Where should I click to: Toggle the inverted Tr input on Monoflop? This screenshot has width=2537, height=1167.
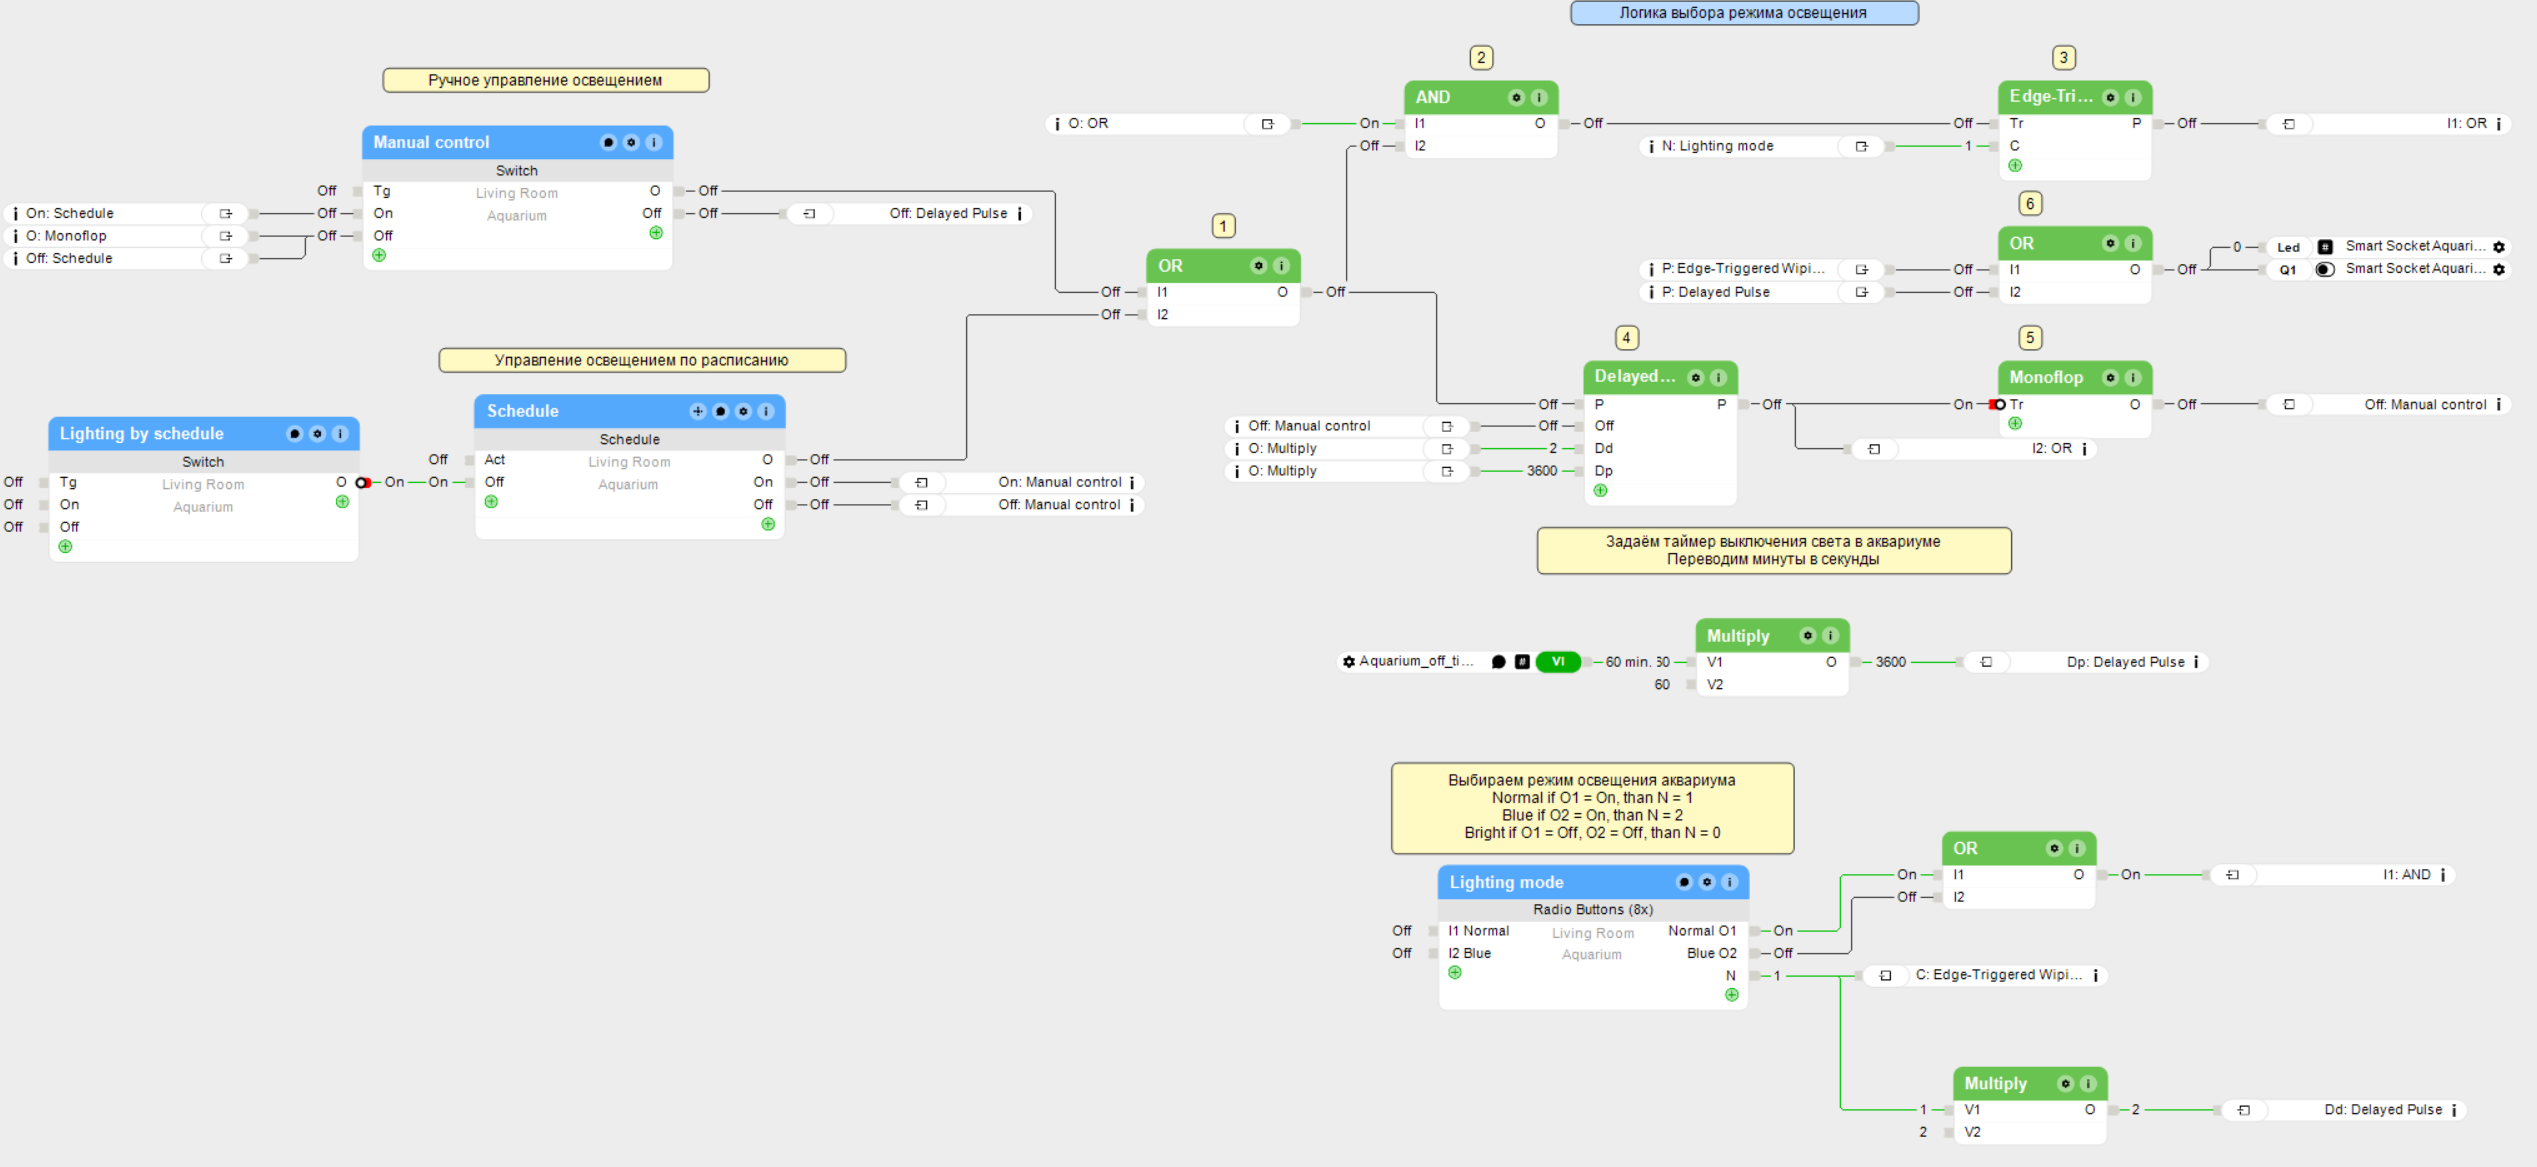[1998, 404]
